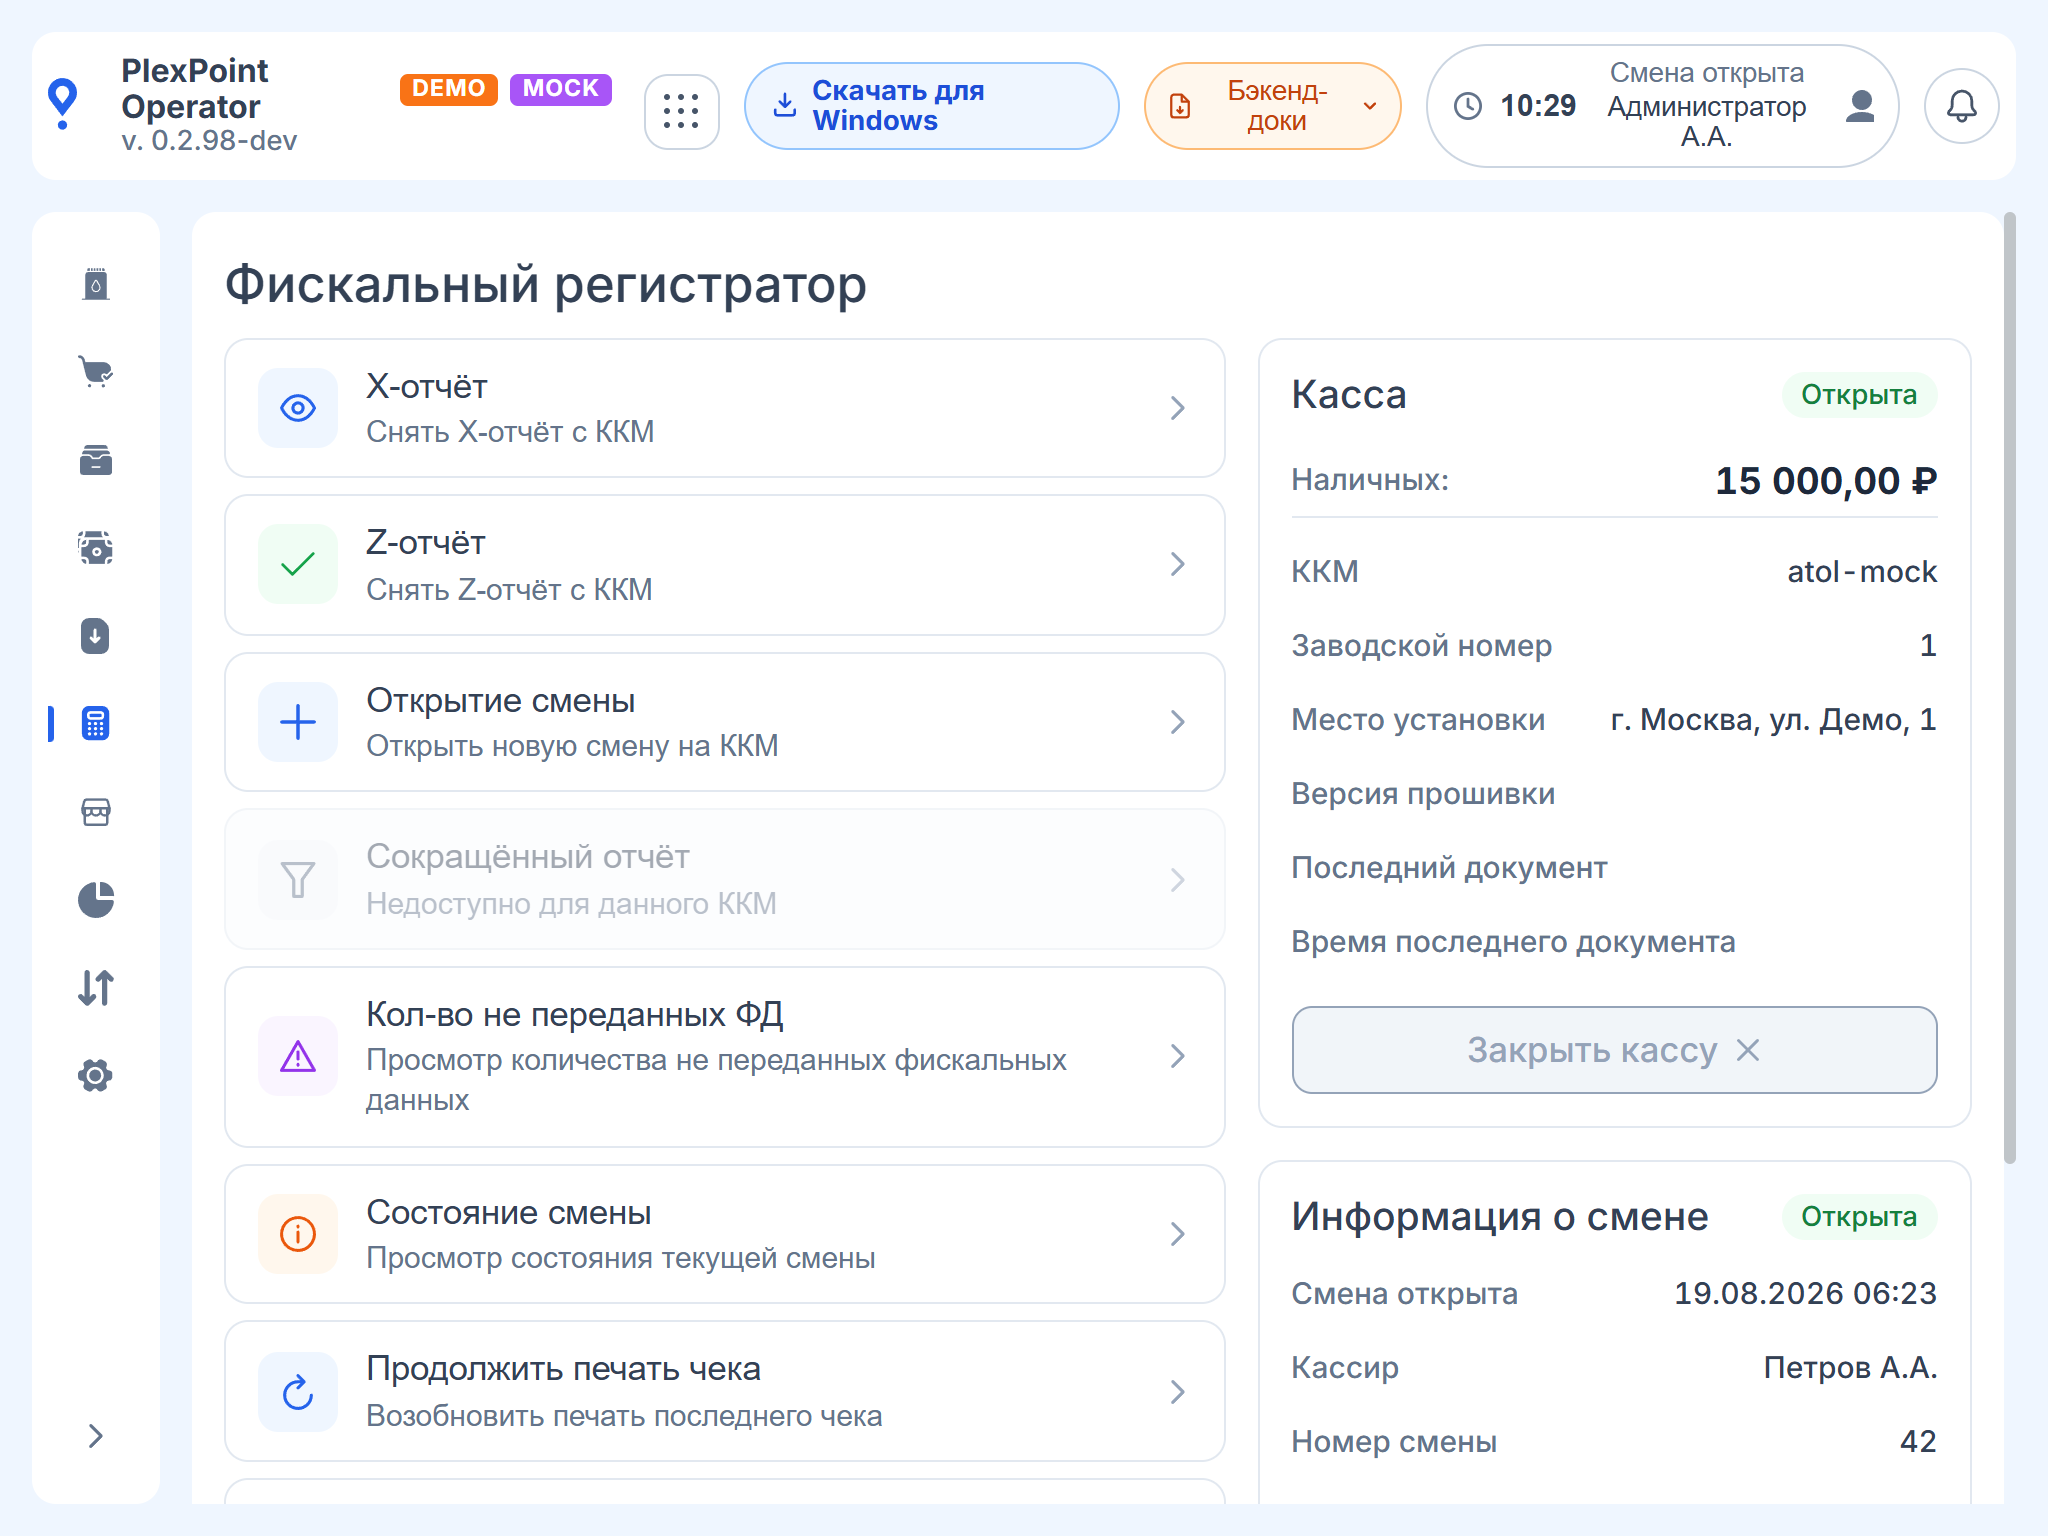Click the chevron on Z-отчёт row
This screenshot has width=2048, height=1536.
(x=1178, y=565)
